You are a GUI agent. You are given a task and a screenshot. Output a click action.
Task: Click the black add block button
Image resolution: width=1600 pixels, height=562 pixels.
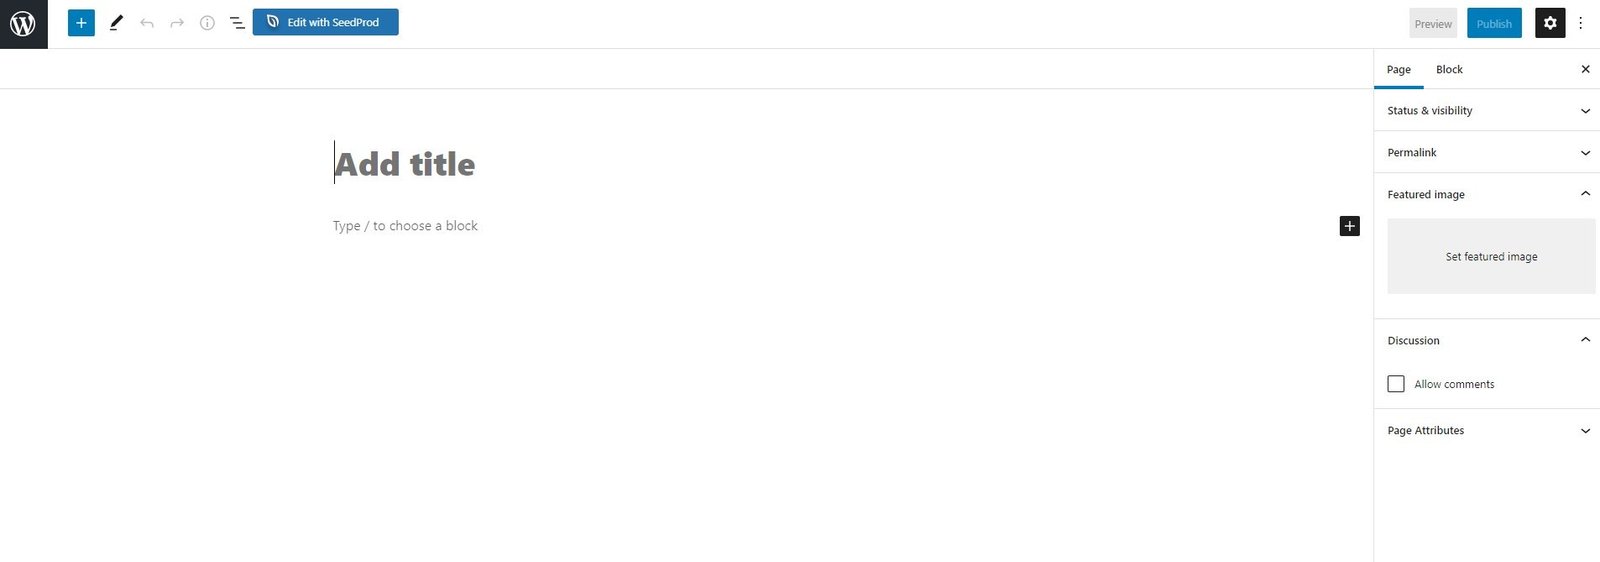(x=1349, y=226)
